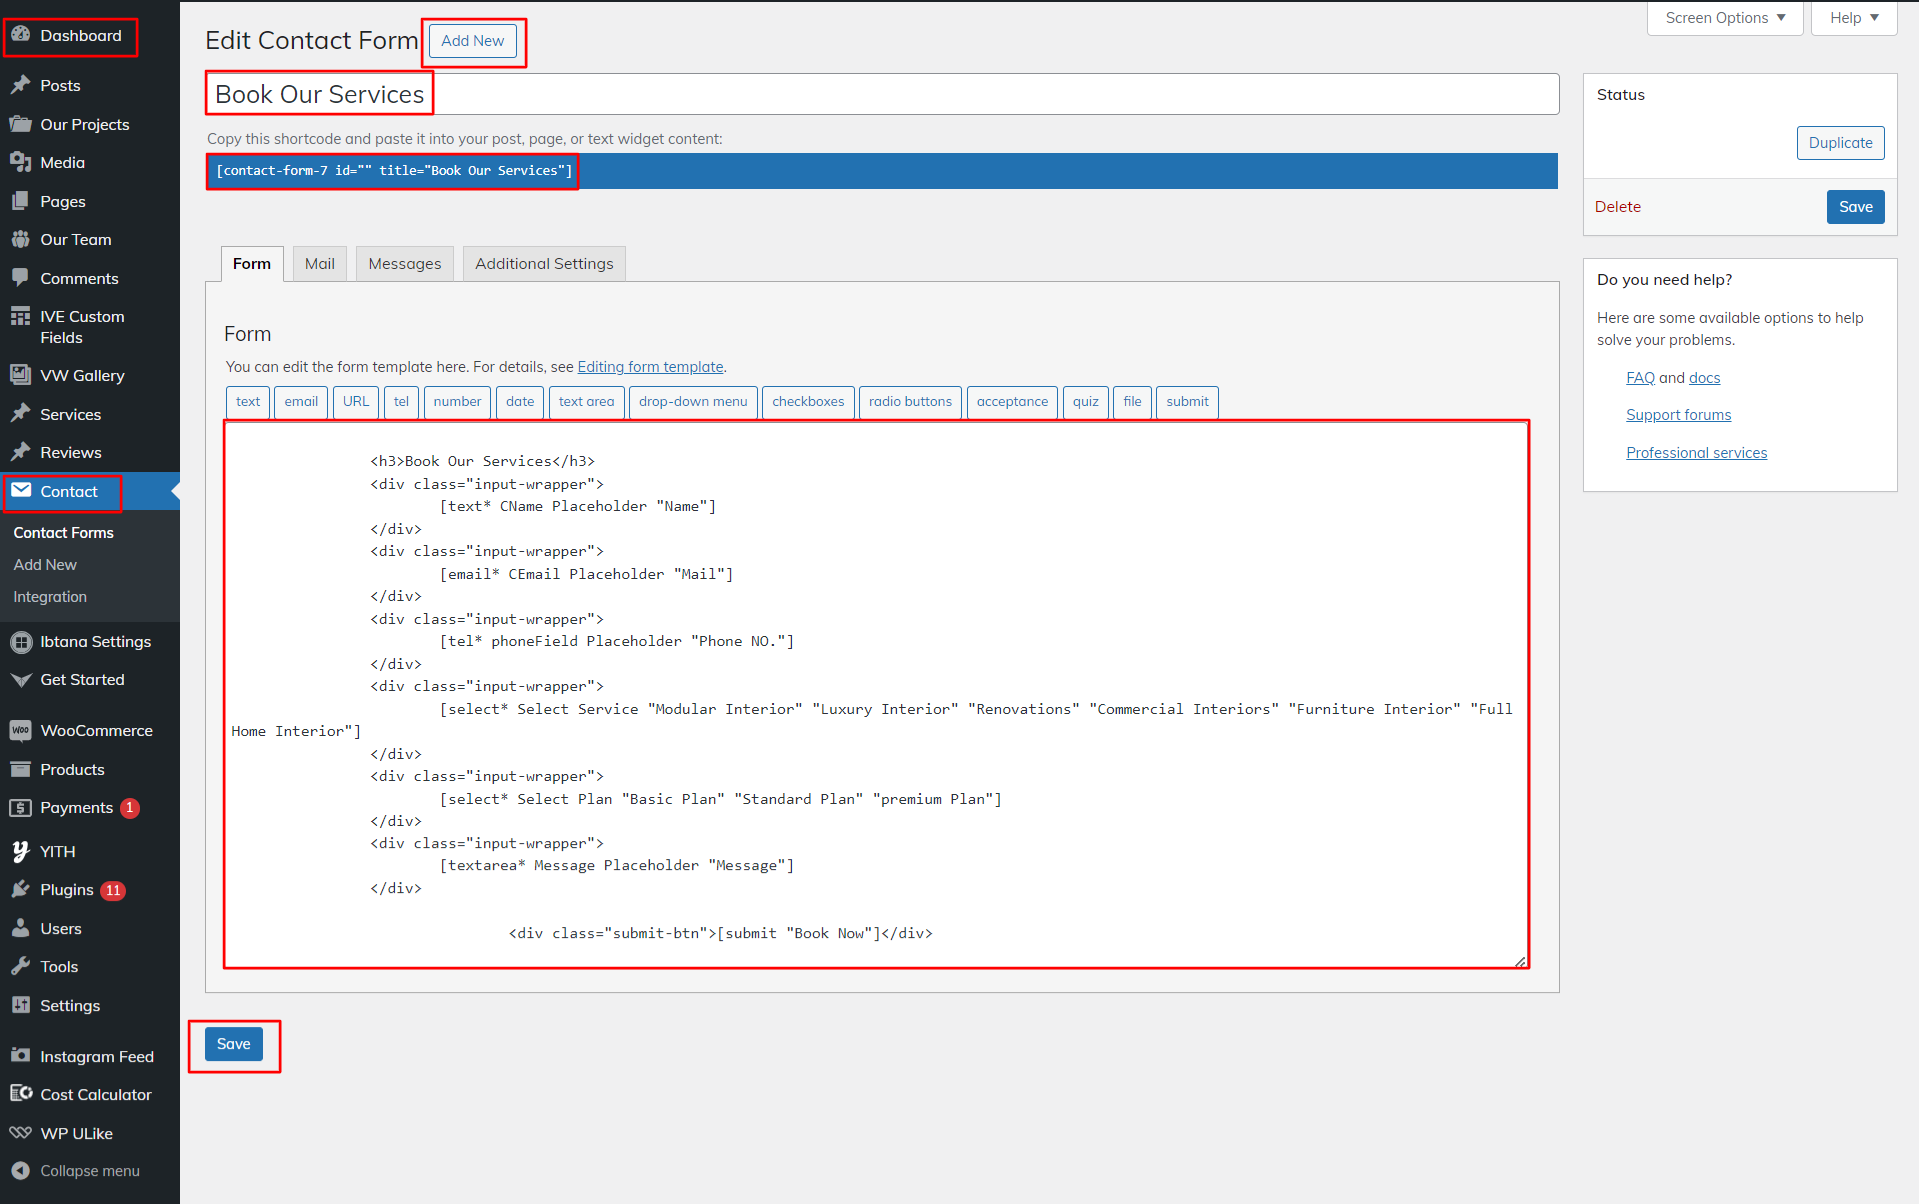Click the Posts pushpin icon

pos(20,85)
